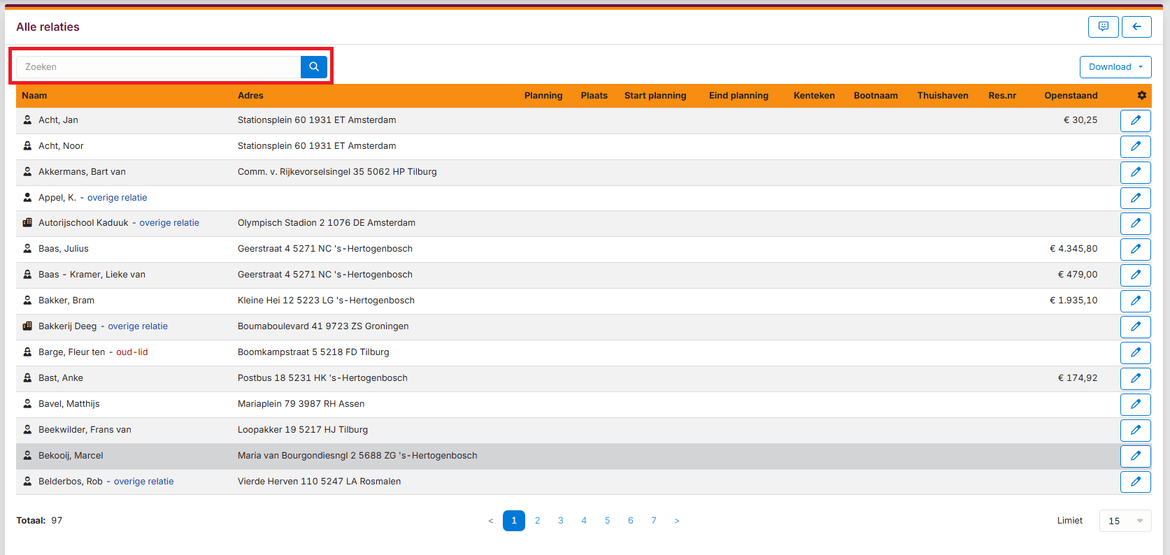Click the Openstaand column header
Image resolution: width=1170 pixels, height=555 pixels.
tap(1070, 96)
